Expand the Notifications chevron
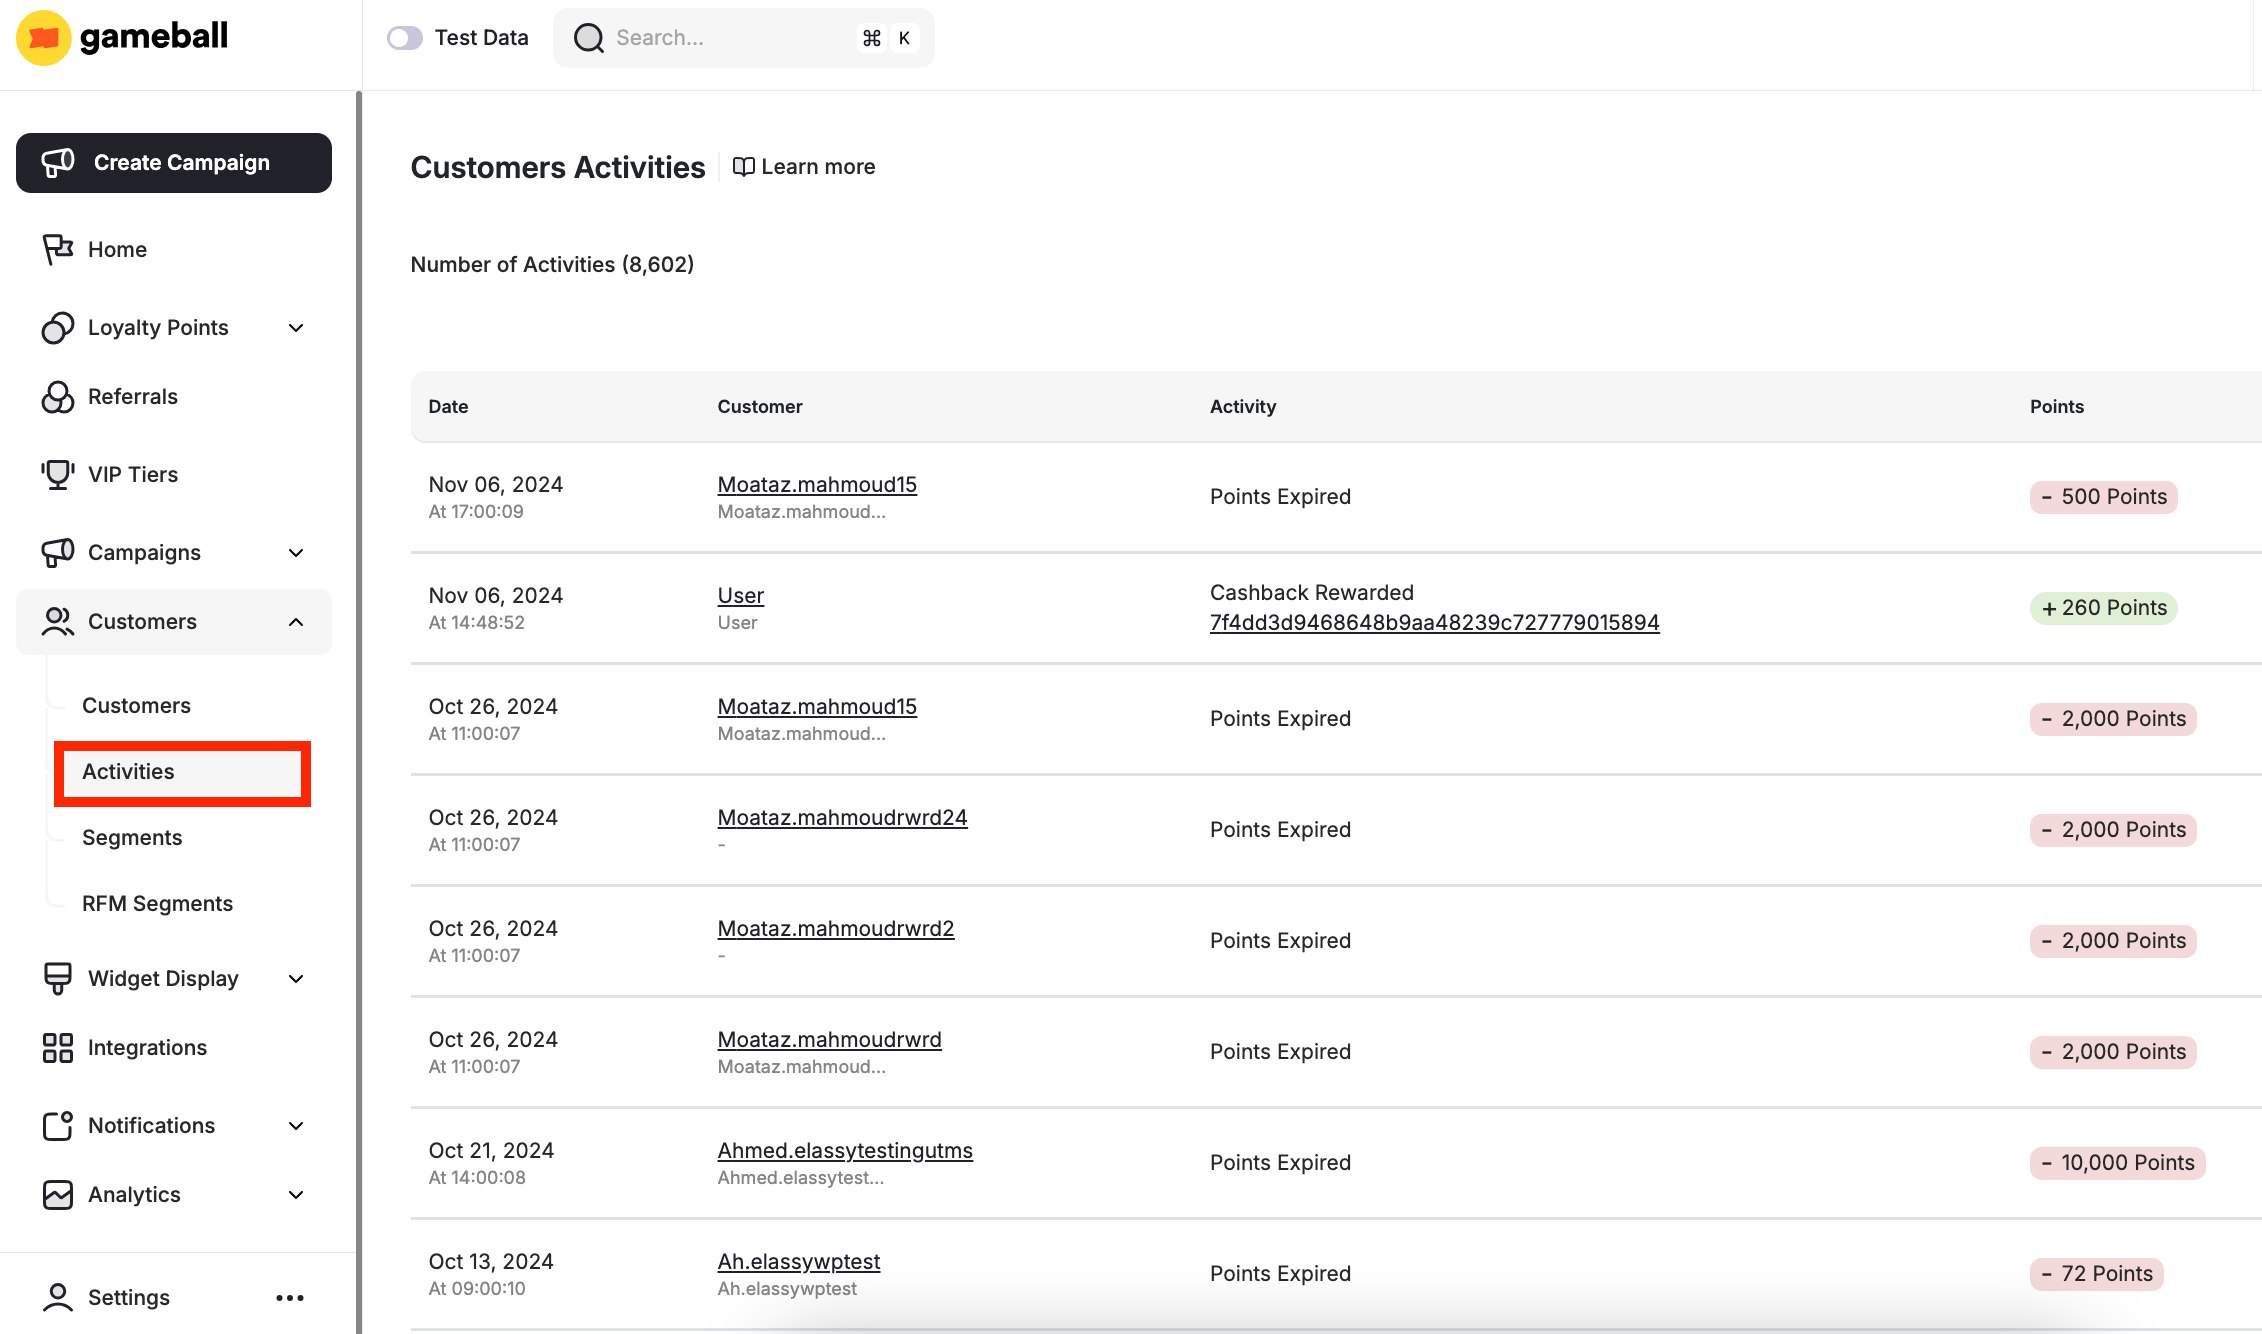 pos(296,1126)
